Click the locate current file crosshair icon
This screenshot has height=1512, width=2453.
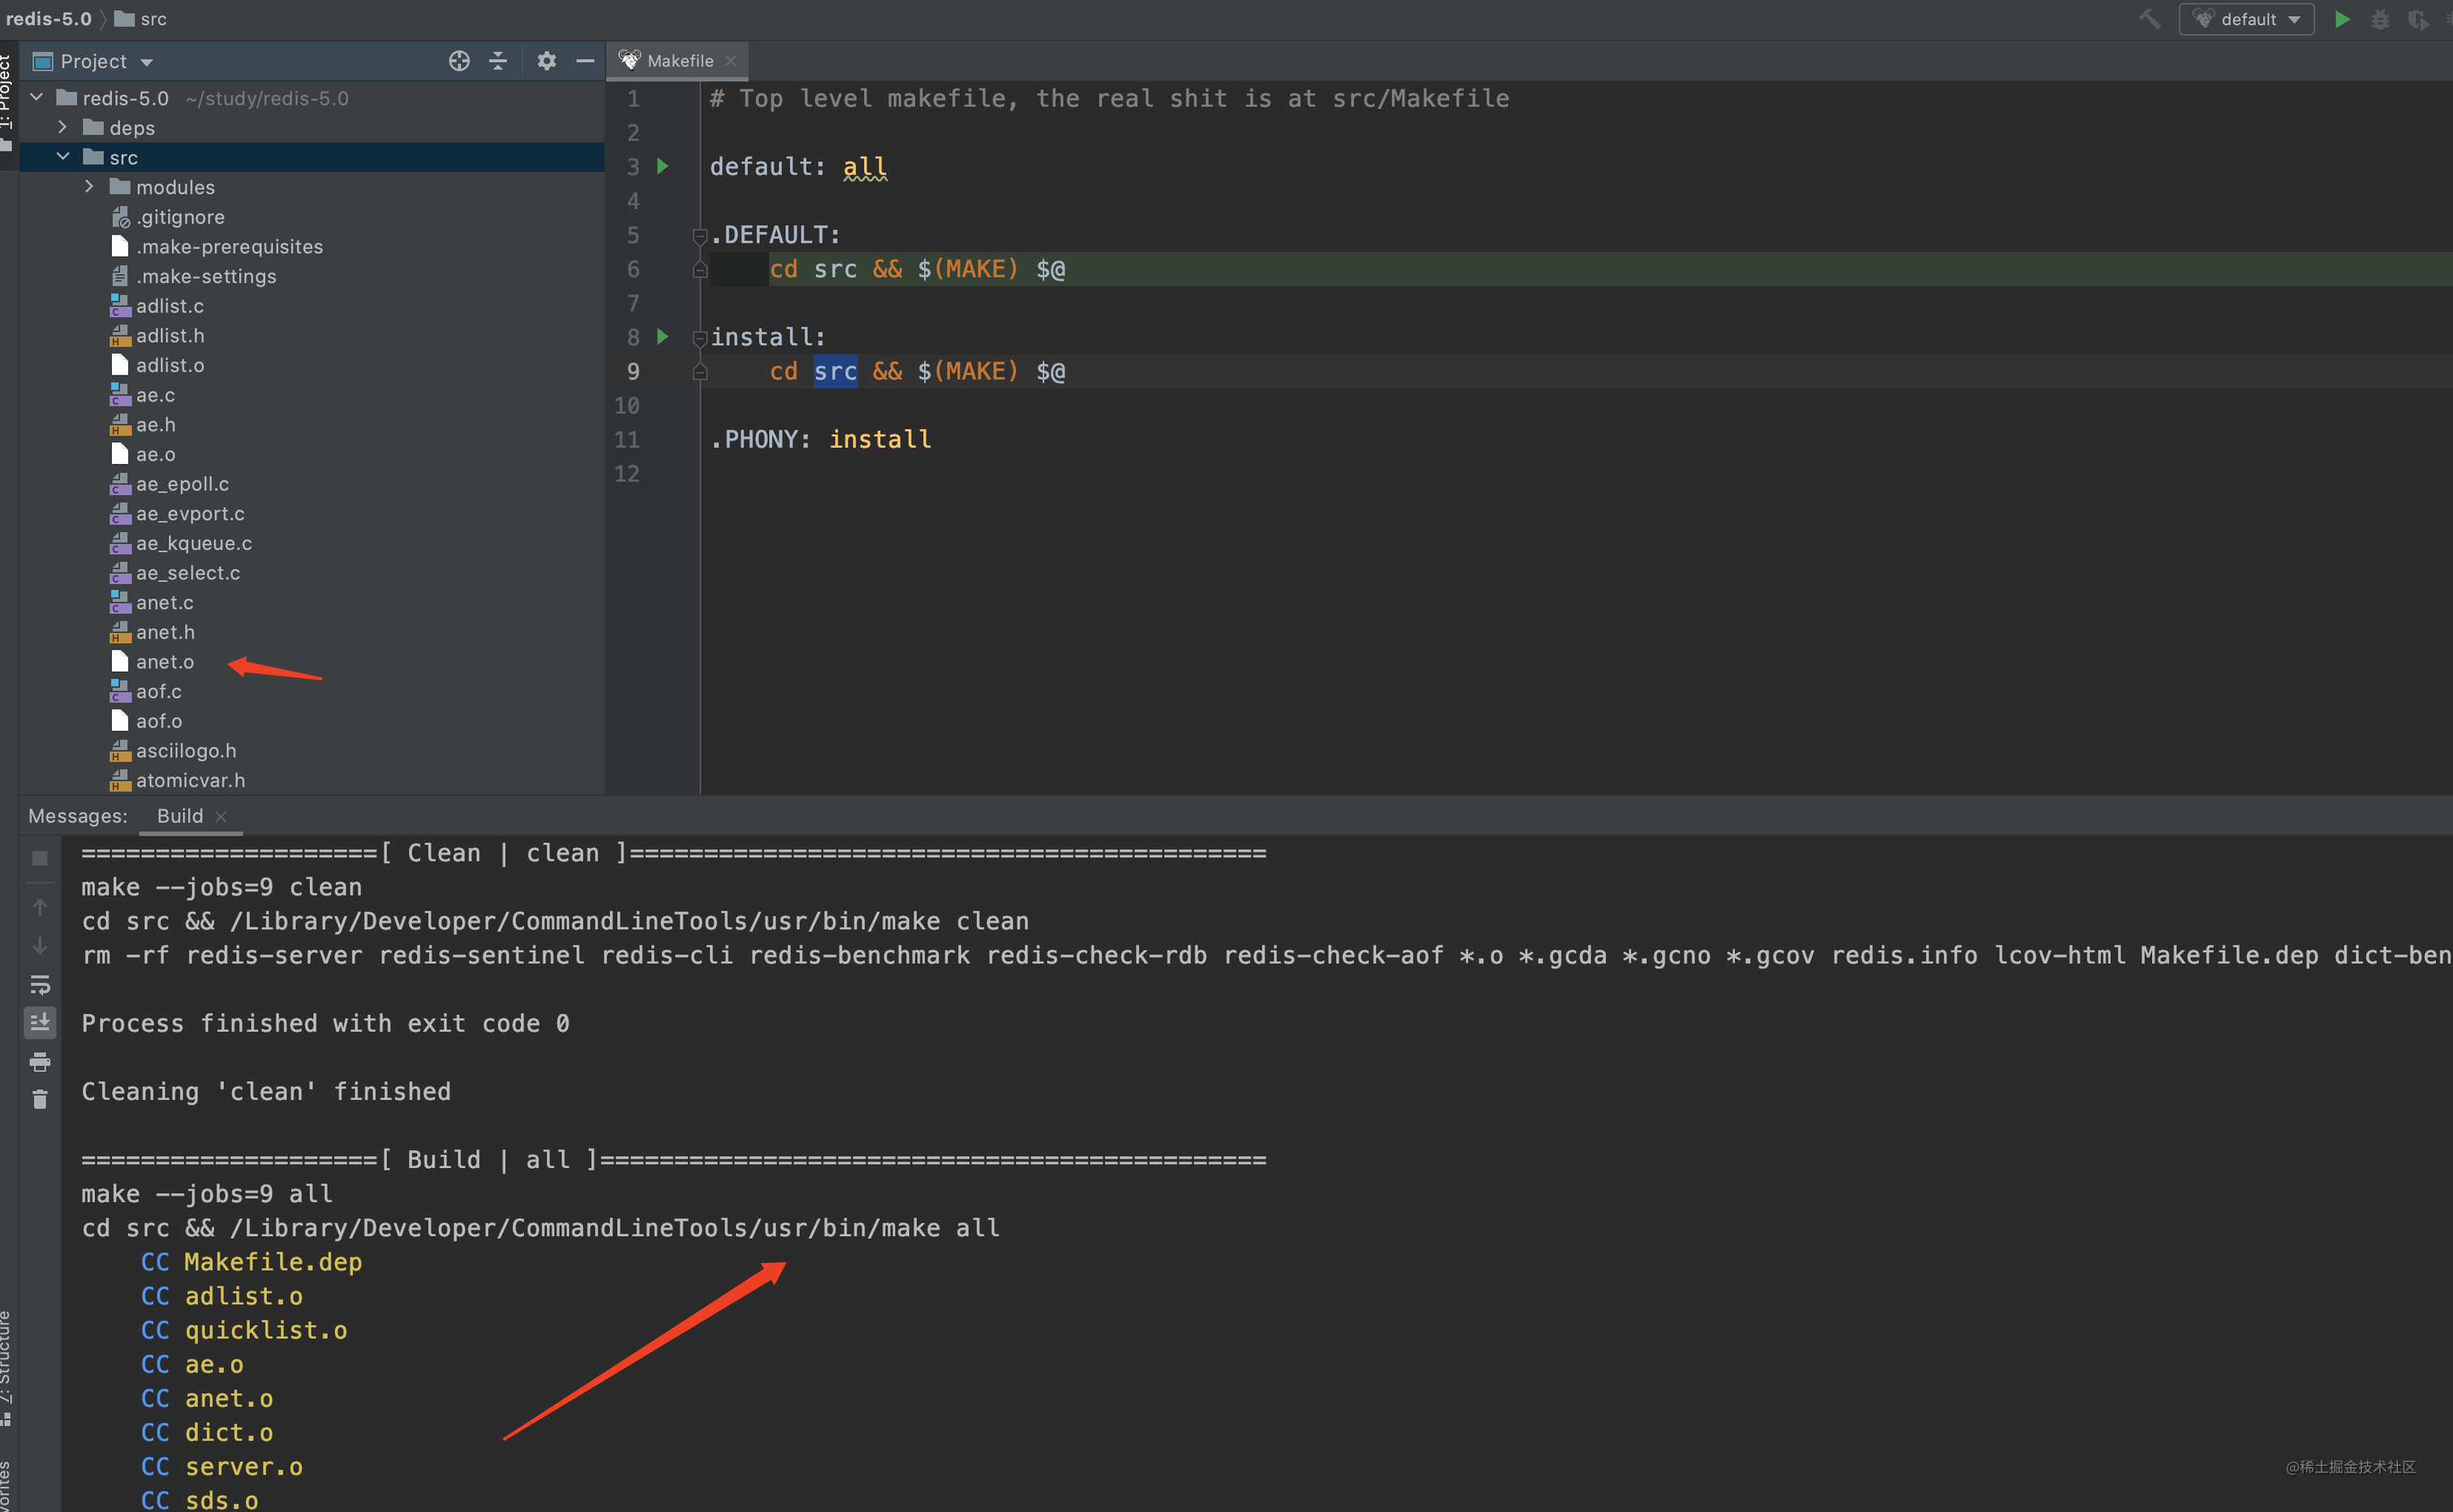tap(459, 61)
